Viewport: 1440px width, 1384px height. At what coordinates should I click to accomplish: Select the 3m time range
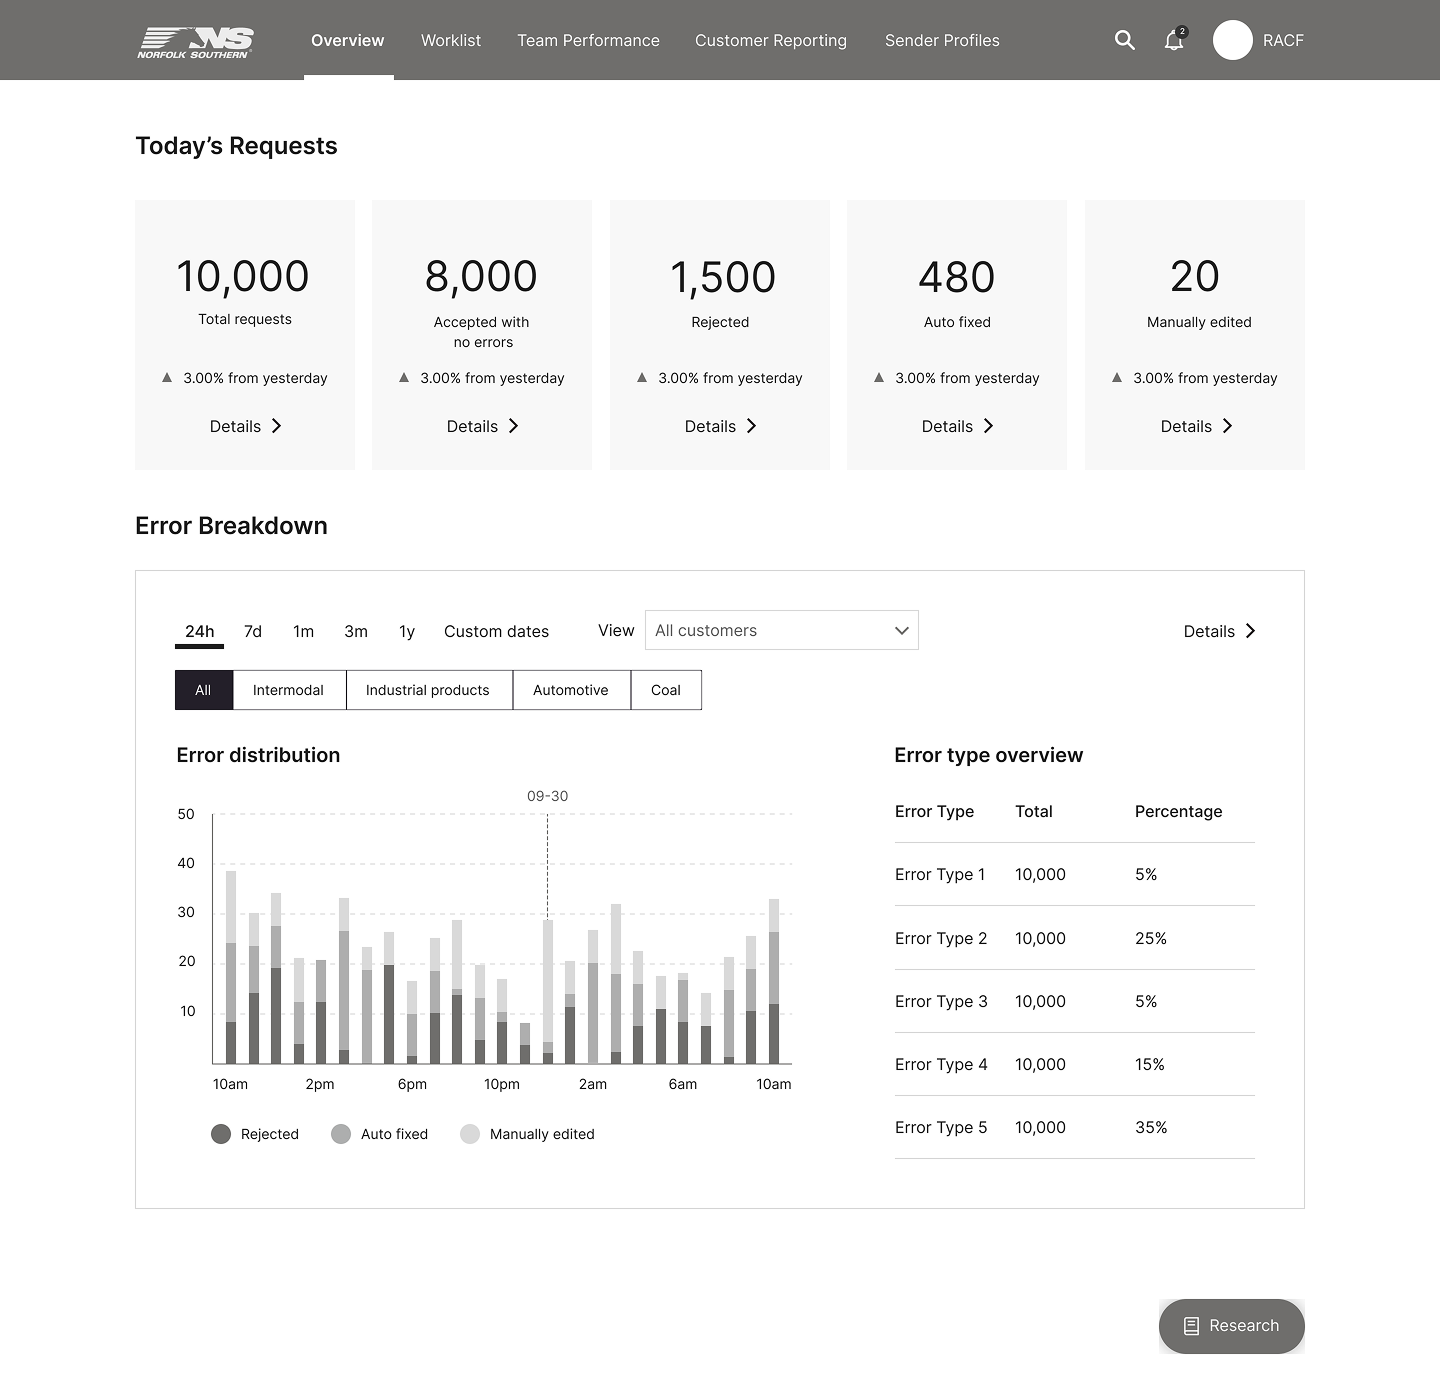pos(356,631)
